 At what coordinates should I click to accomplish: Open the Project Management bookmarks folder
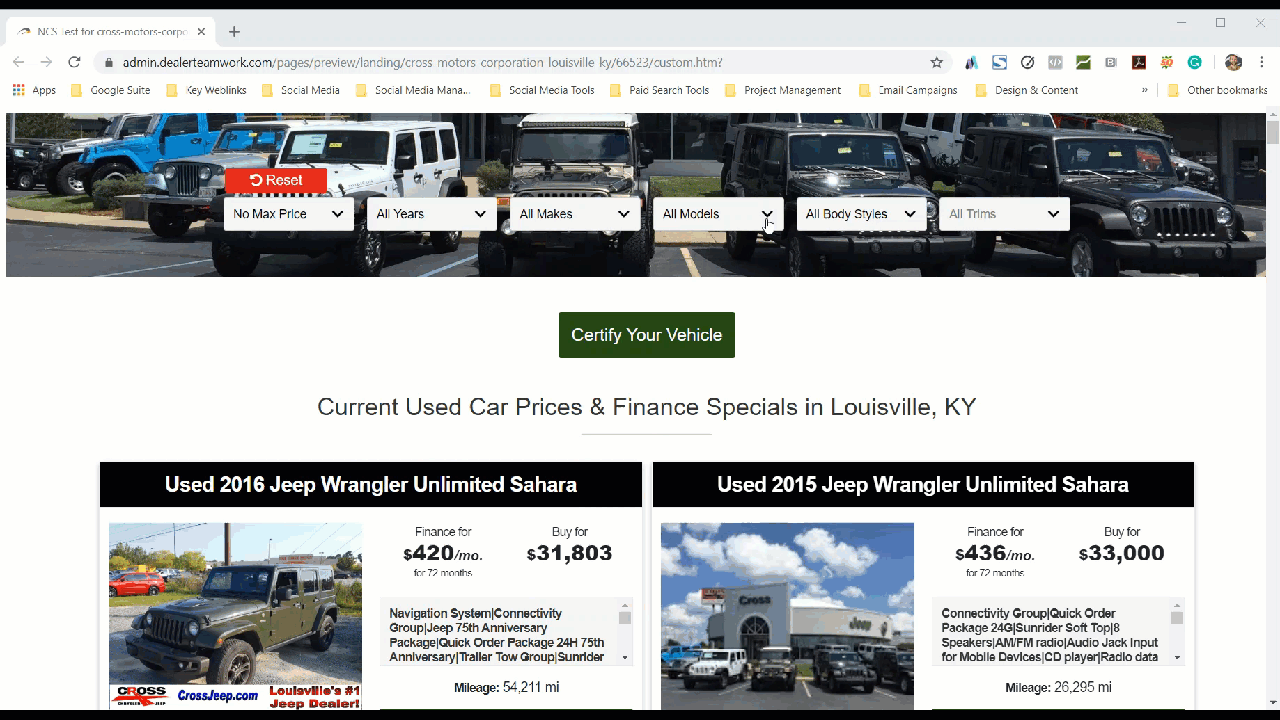[x=782, y=90]
